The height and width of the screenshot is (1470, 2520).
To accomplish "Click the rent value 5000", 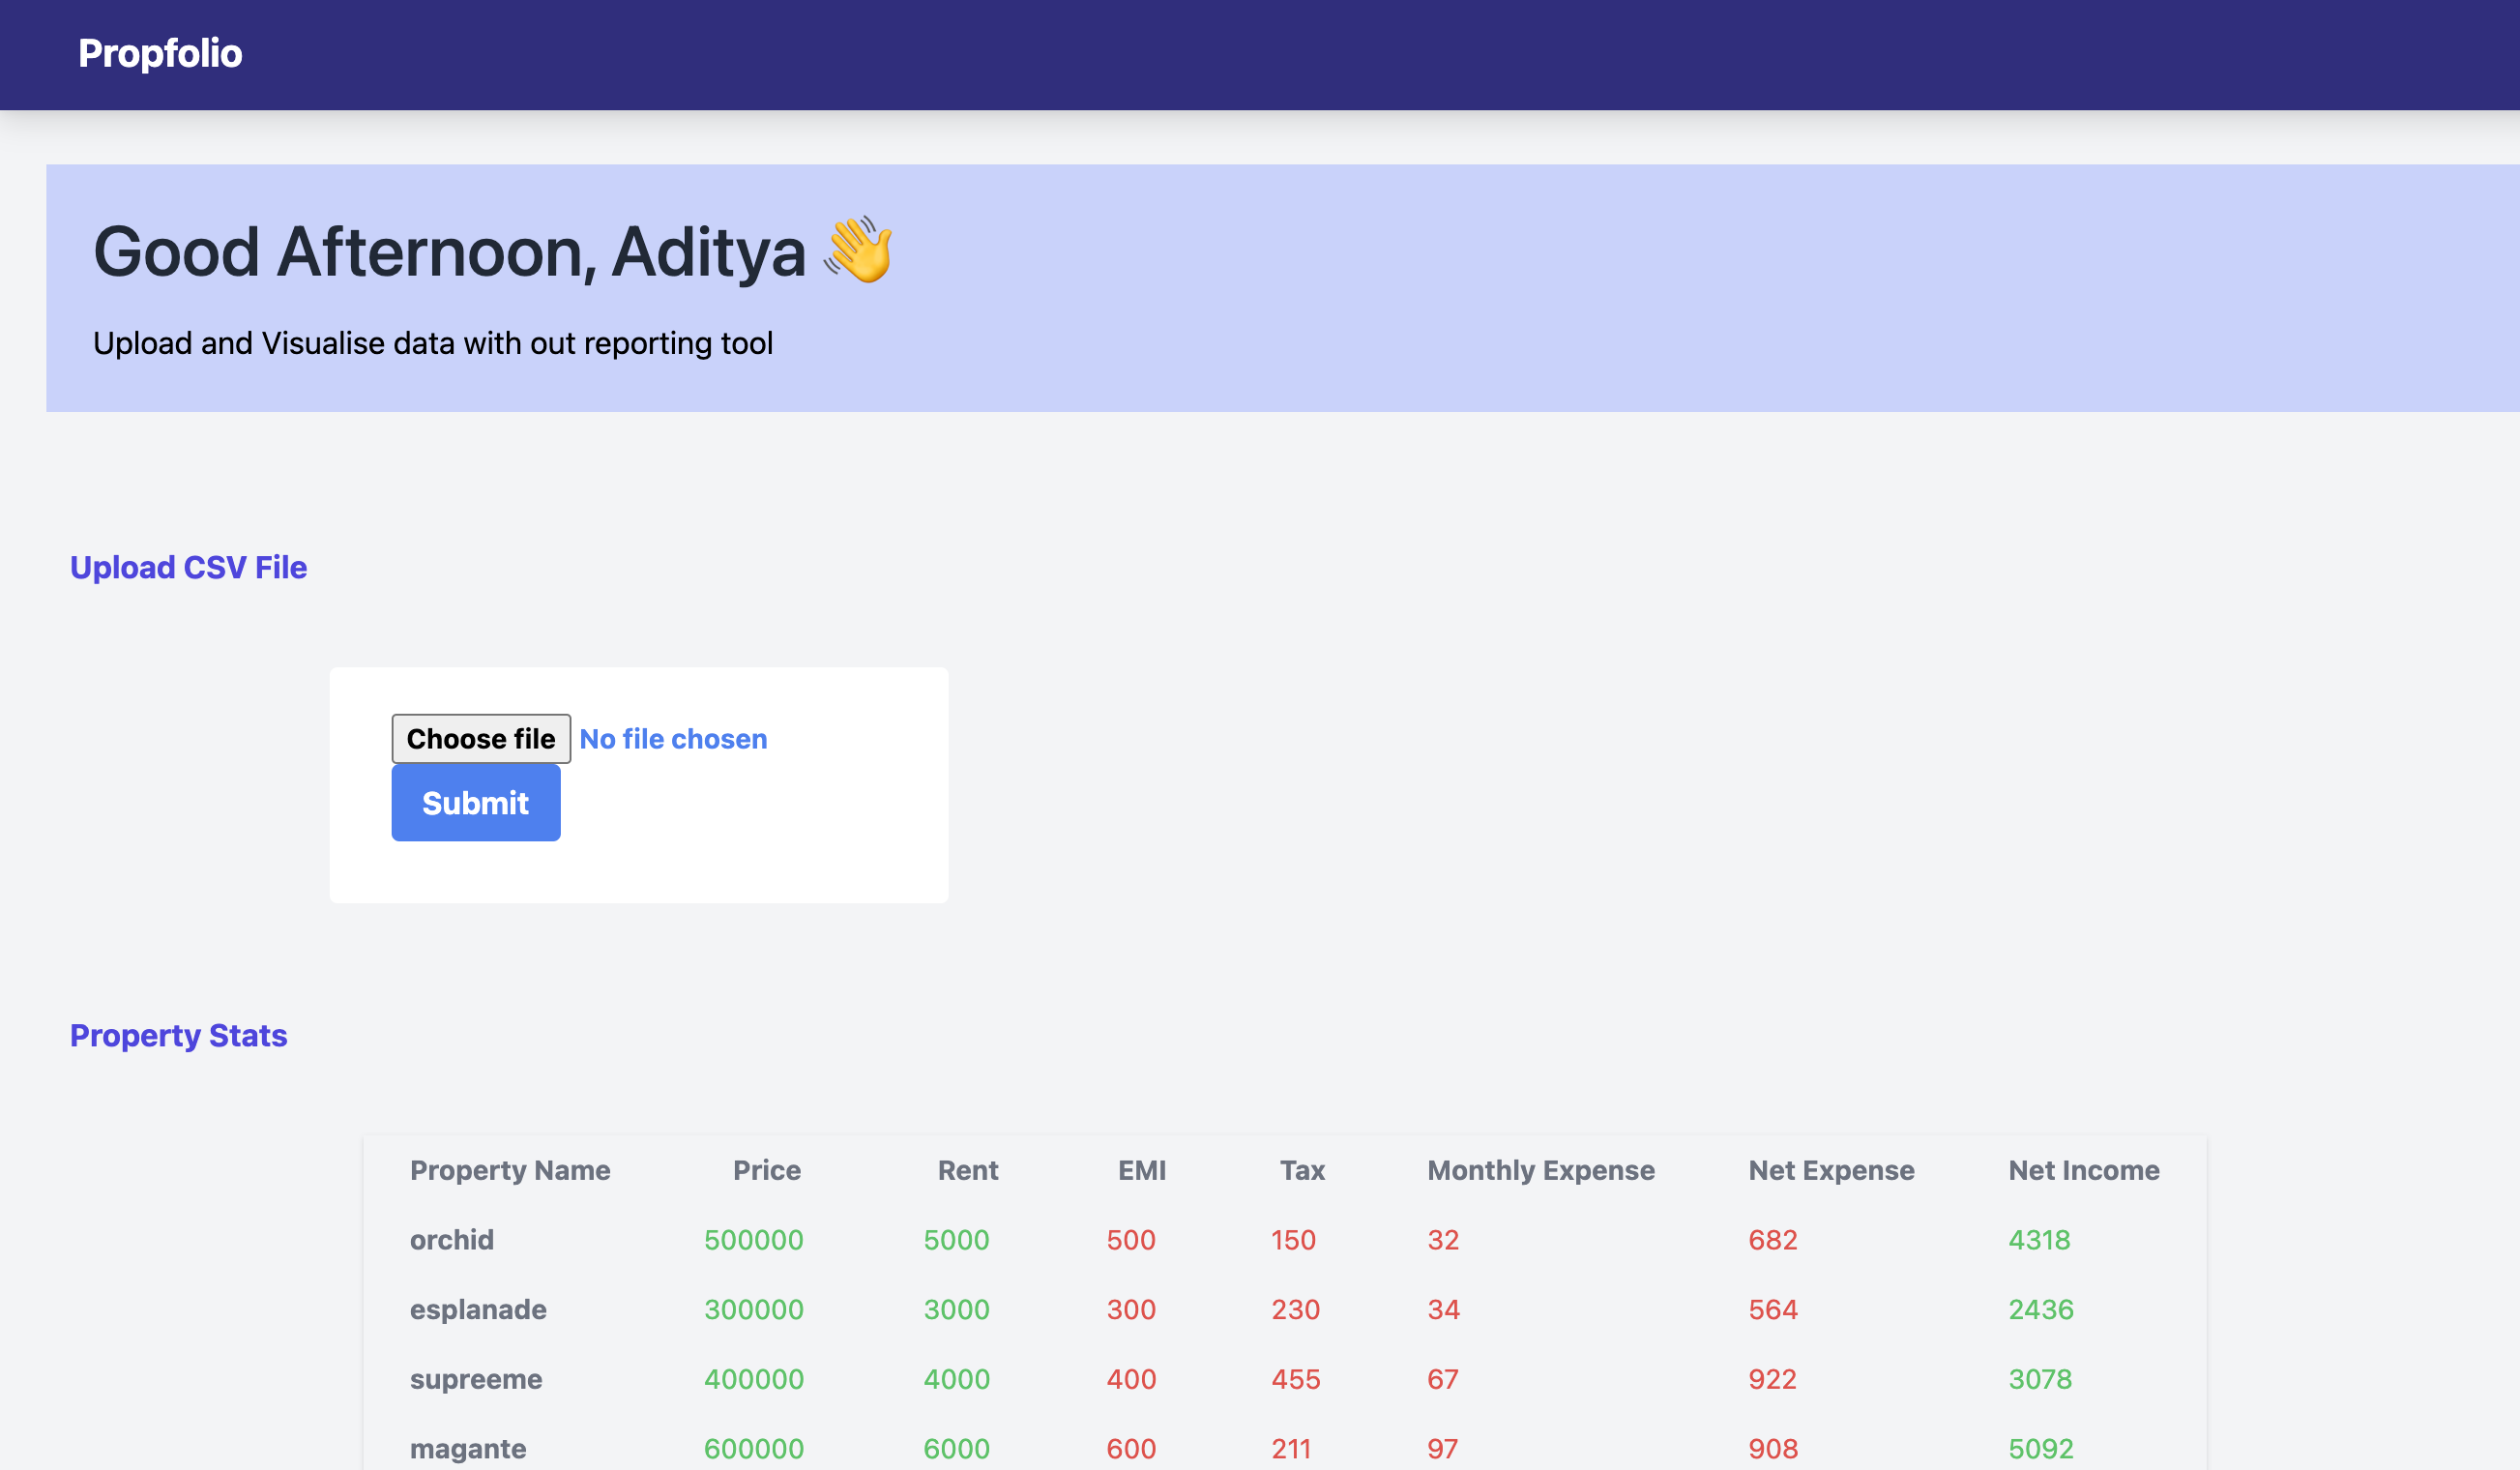I will pos(957,1241).
